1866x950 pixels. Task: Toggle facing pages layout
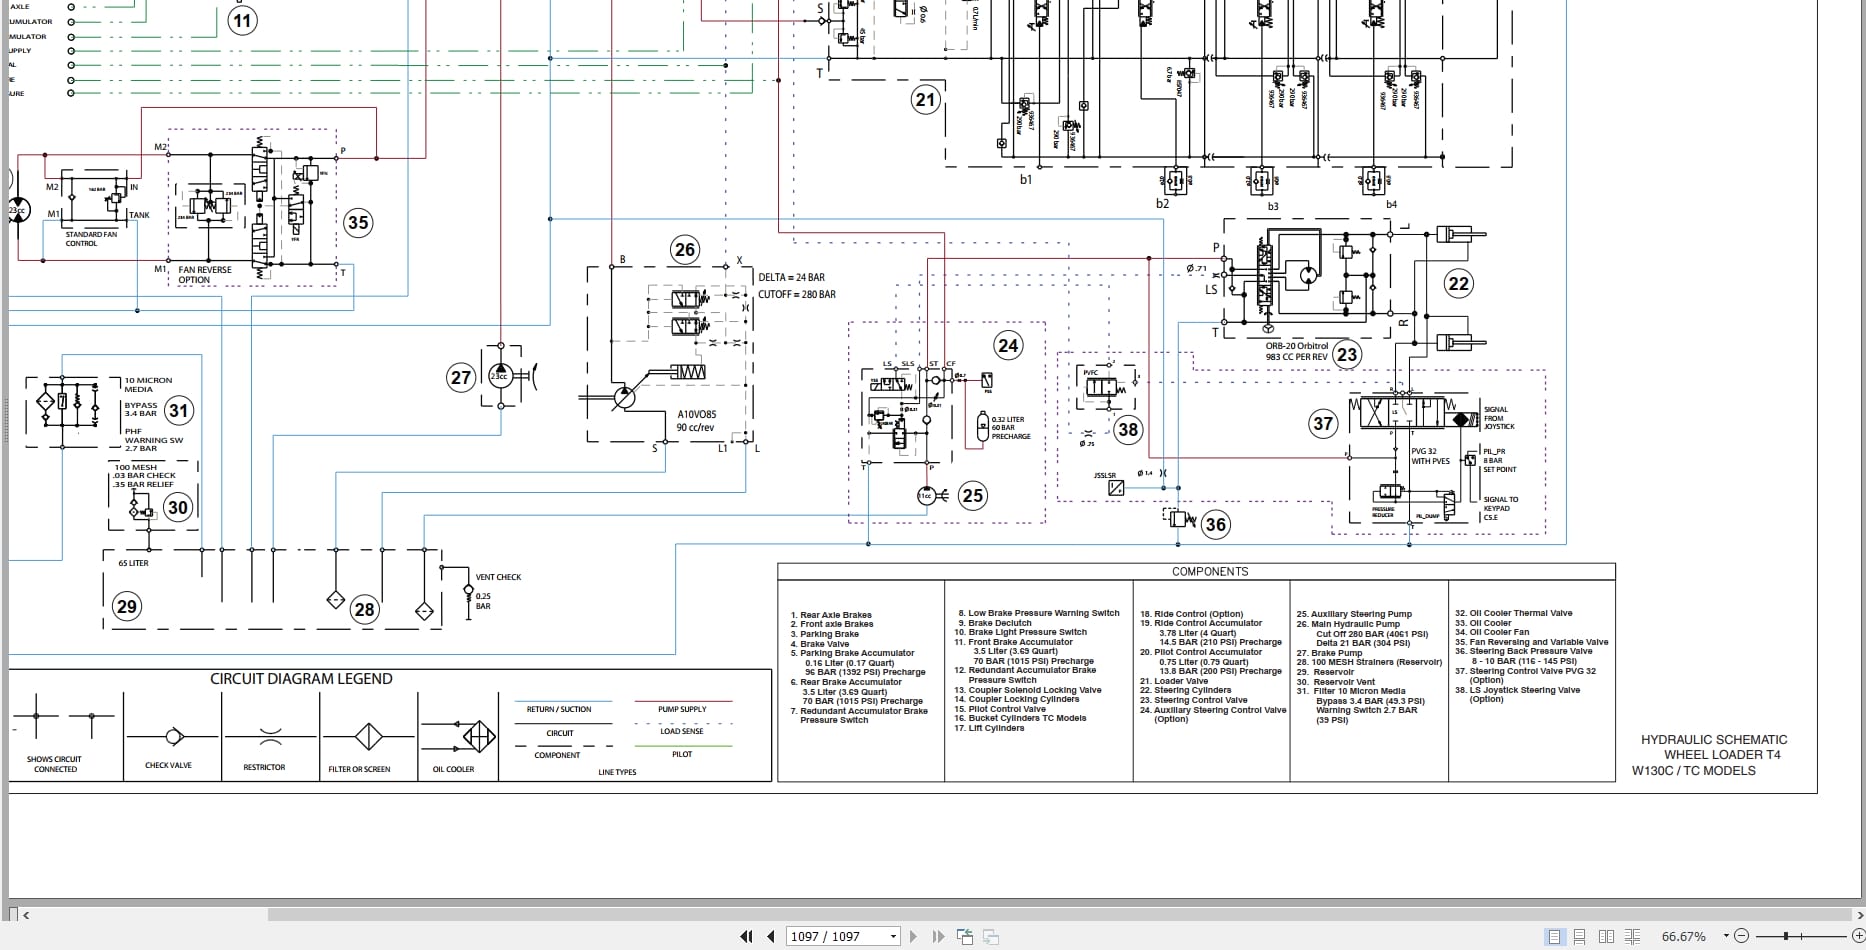1606,936
